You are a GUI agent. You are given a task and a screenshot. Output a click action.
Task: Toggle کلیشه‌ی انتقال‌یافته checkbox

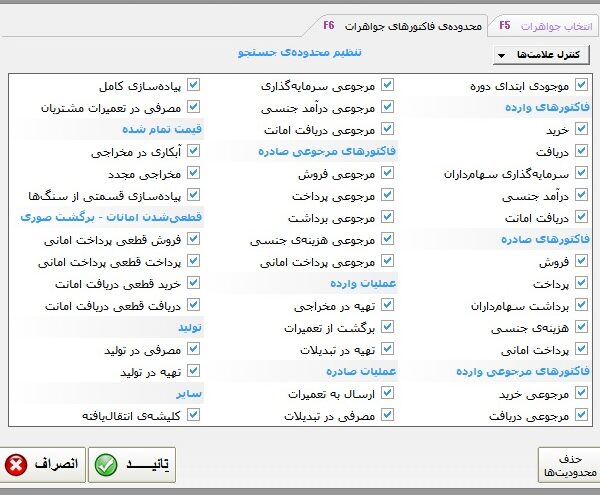193,415
